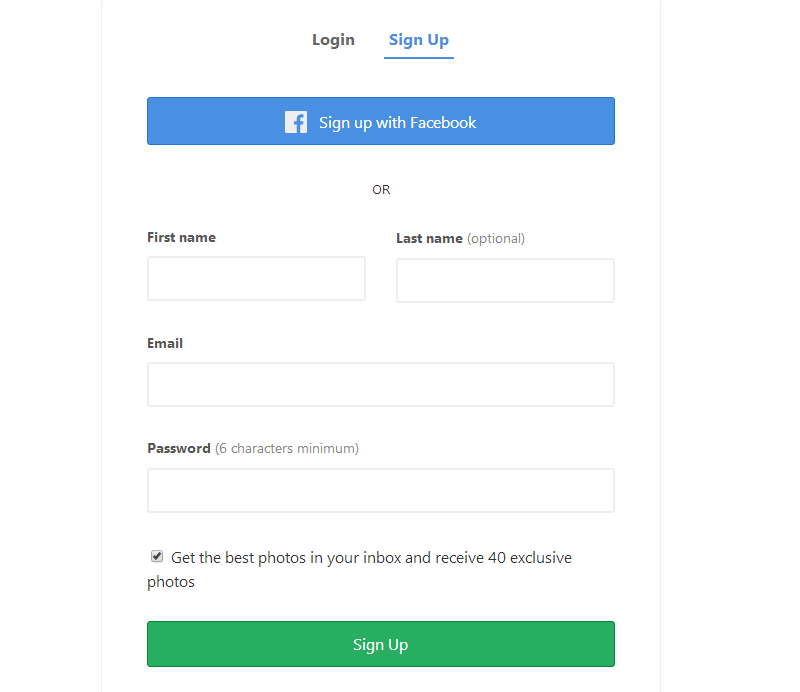800x692 pixels.
Task: Click the Email input field
Action: point(380,385)
